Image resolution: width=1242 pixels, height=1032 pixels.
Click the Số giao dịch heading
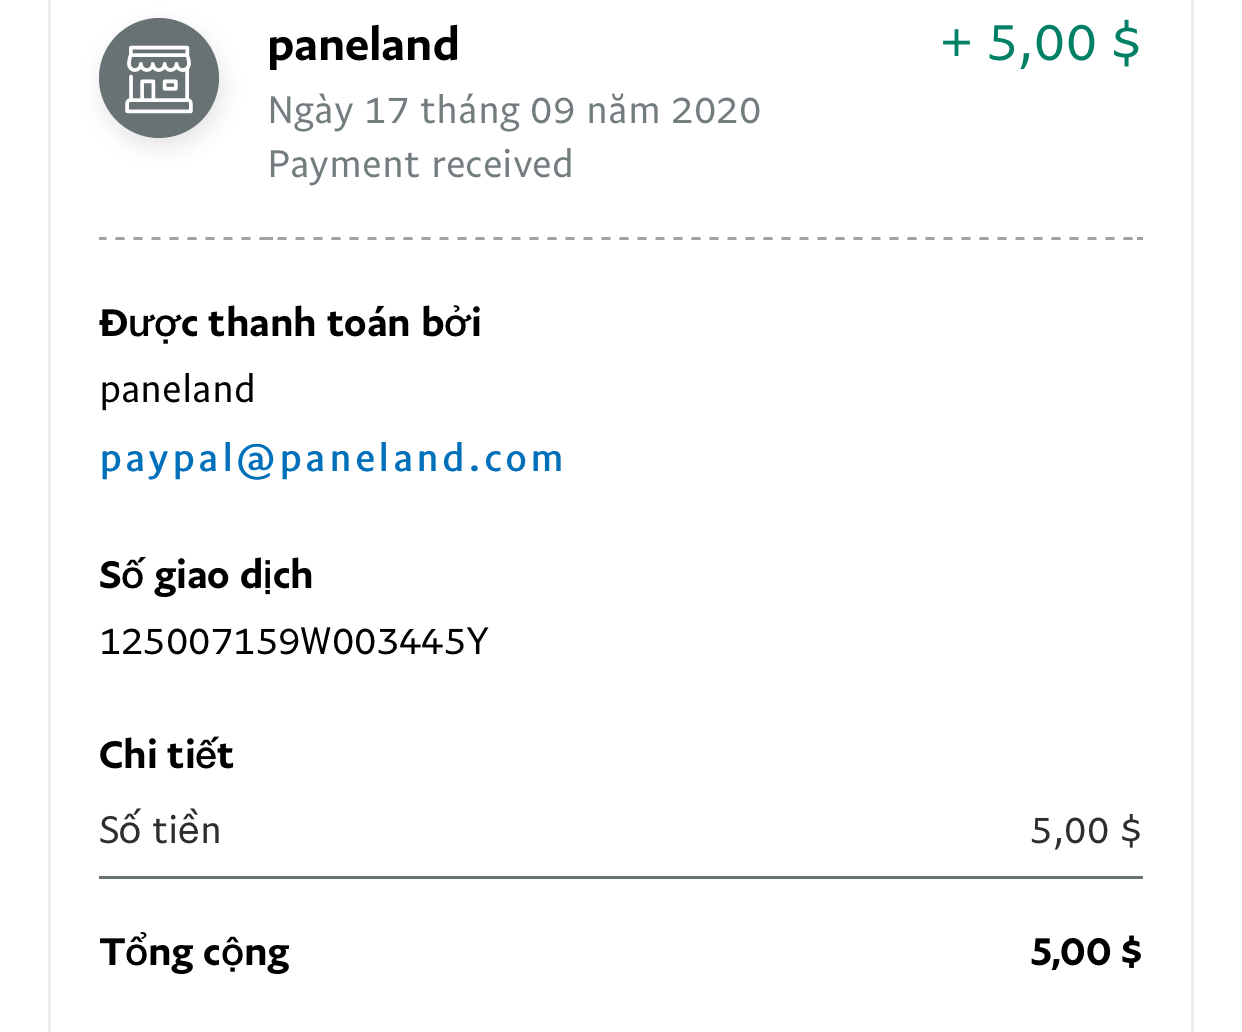(206, 575)
